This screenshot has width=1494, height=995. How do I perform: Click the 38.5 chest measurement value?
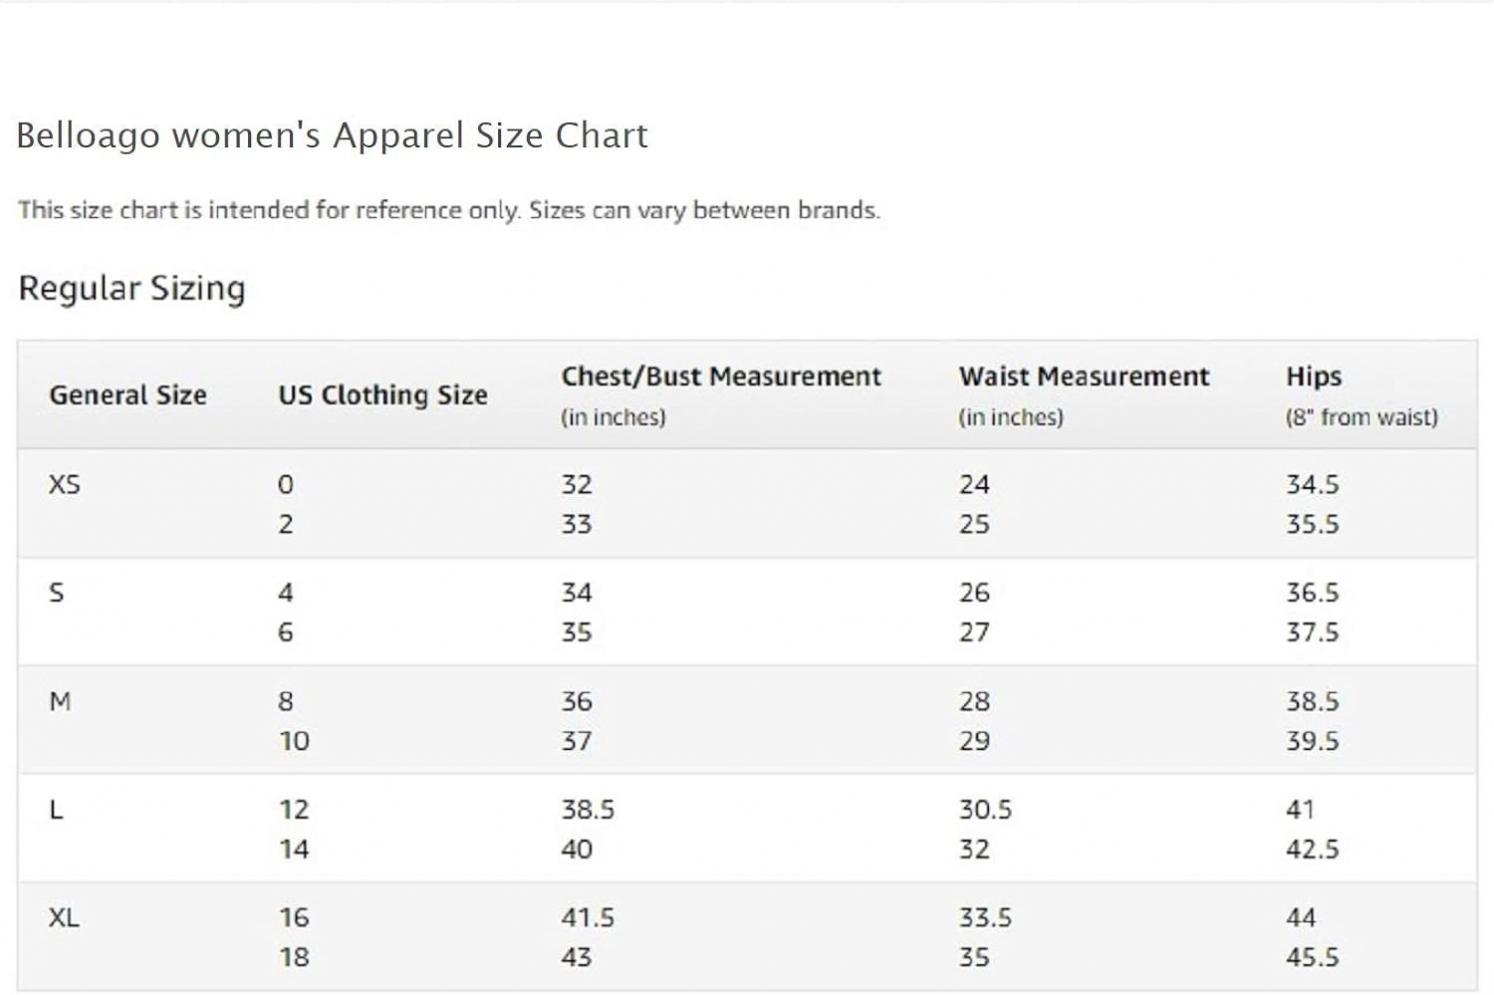(588, 810)
